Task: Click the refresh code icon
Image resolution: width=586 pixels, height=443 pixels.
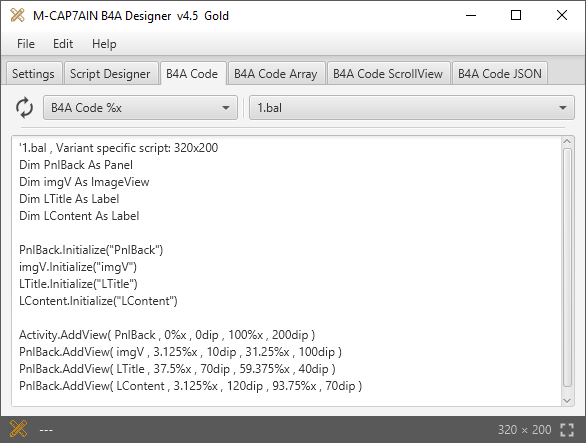Action: (x=24, y=108)
